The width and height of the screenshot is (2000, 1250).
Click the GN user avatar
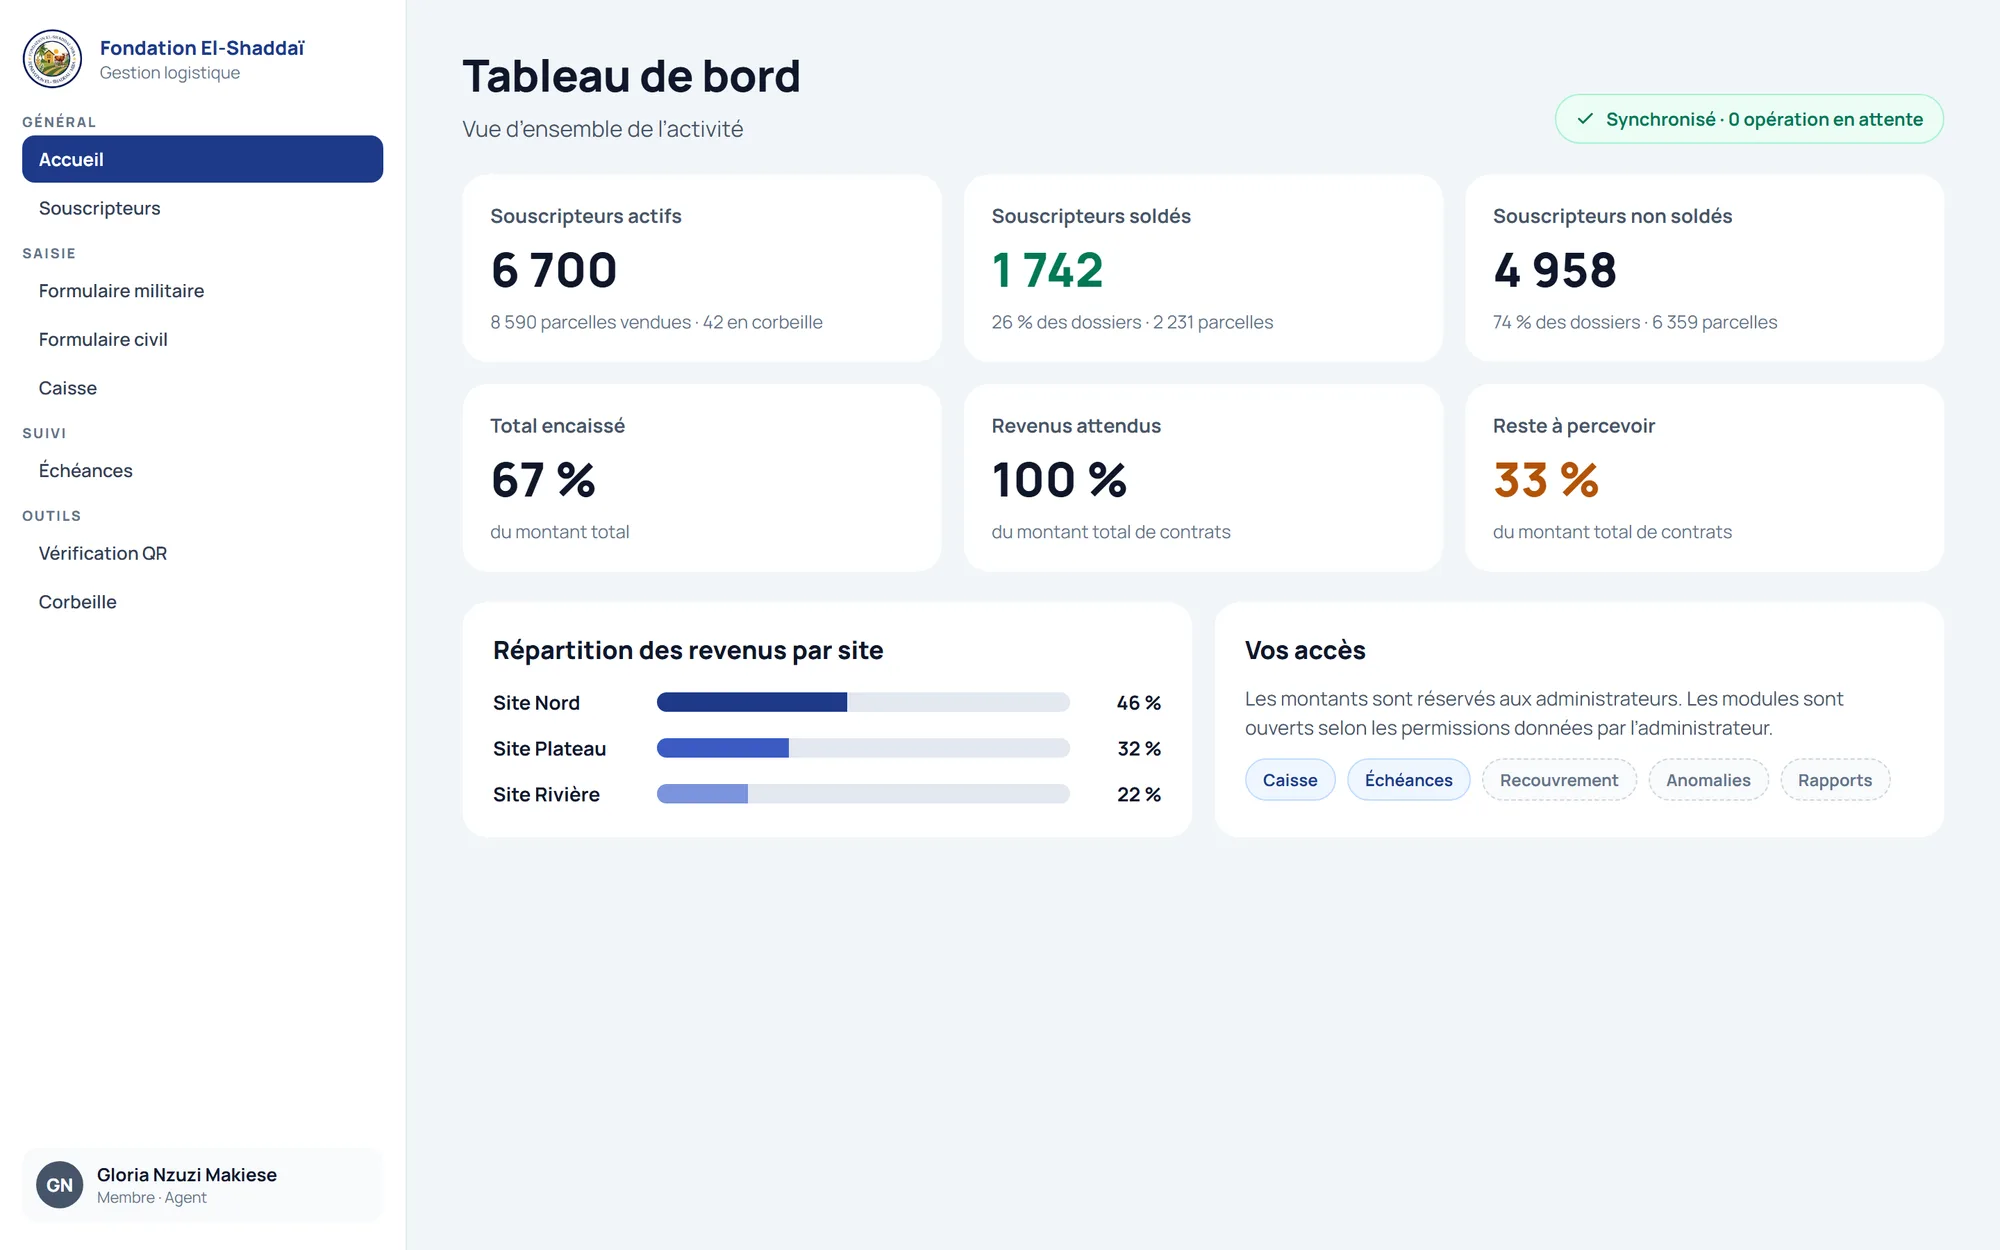60,1185
